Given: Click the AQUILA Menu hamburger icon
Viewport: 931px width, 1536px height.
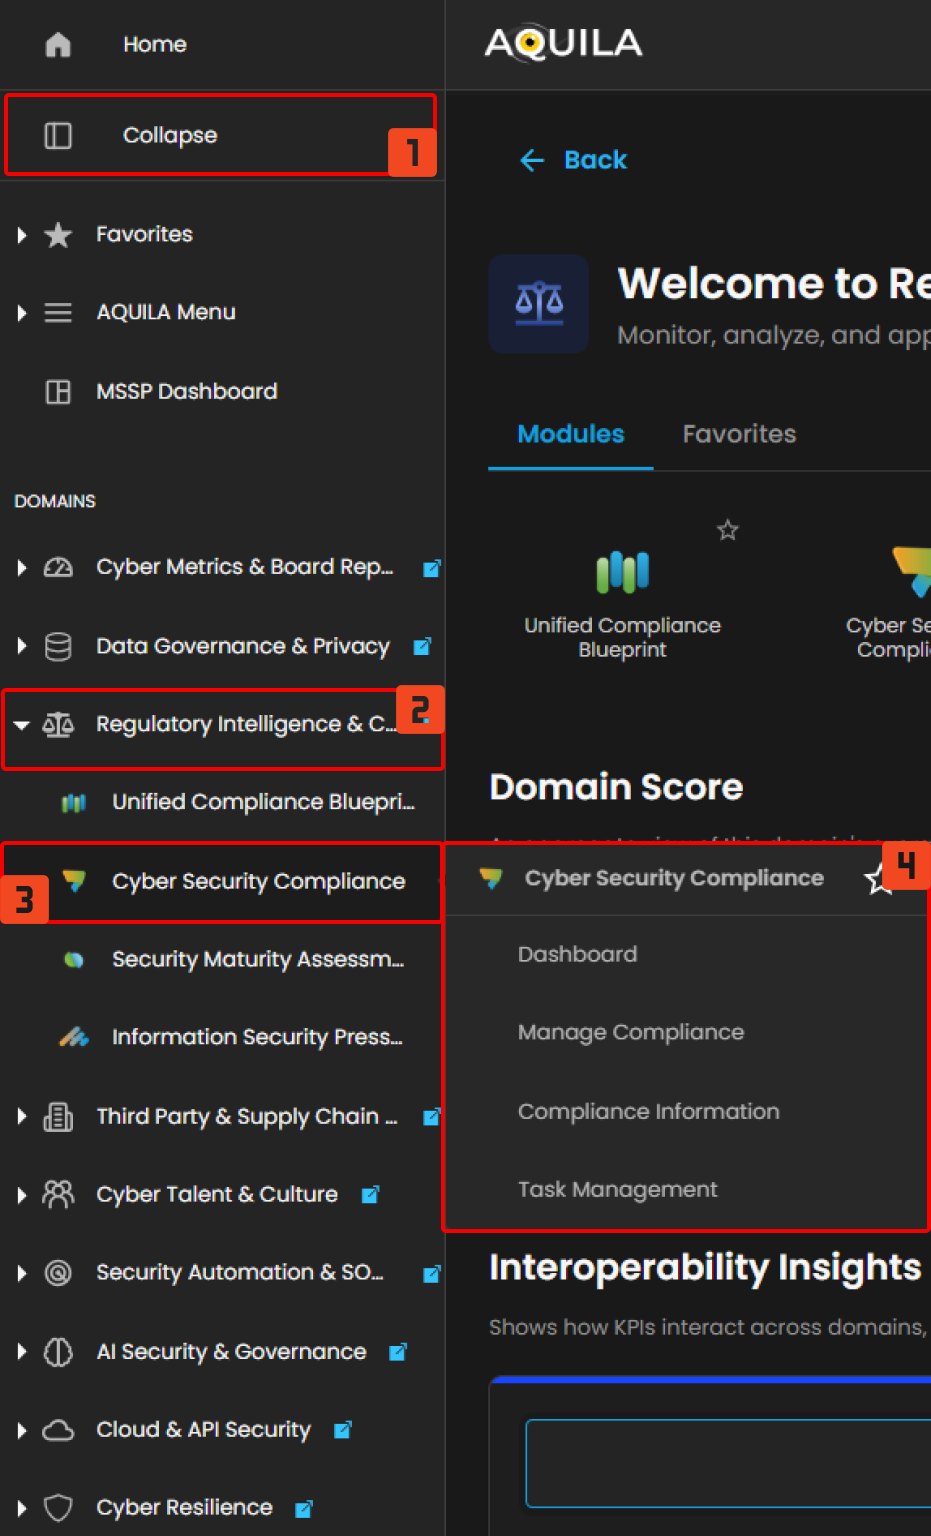Looking at the screenshot, I should click(x=58, y=312).
